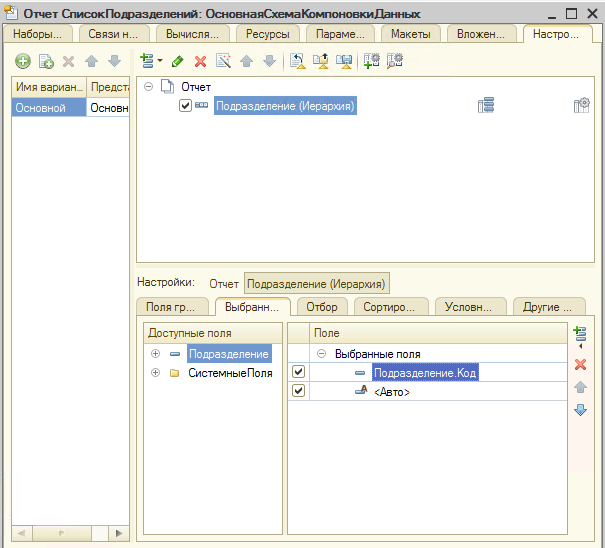Expand the СистемныеПоля folder node

coord(155,373)
